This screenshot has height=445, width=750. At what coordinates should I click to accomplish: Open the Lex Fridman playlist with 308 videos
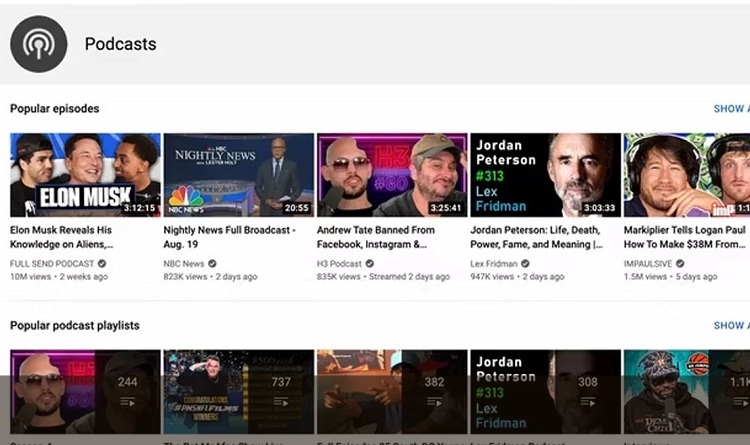[546, 392]
